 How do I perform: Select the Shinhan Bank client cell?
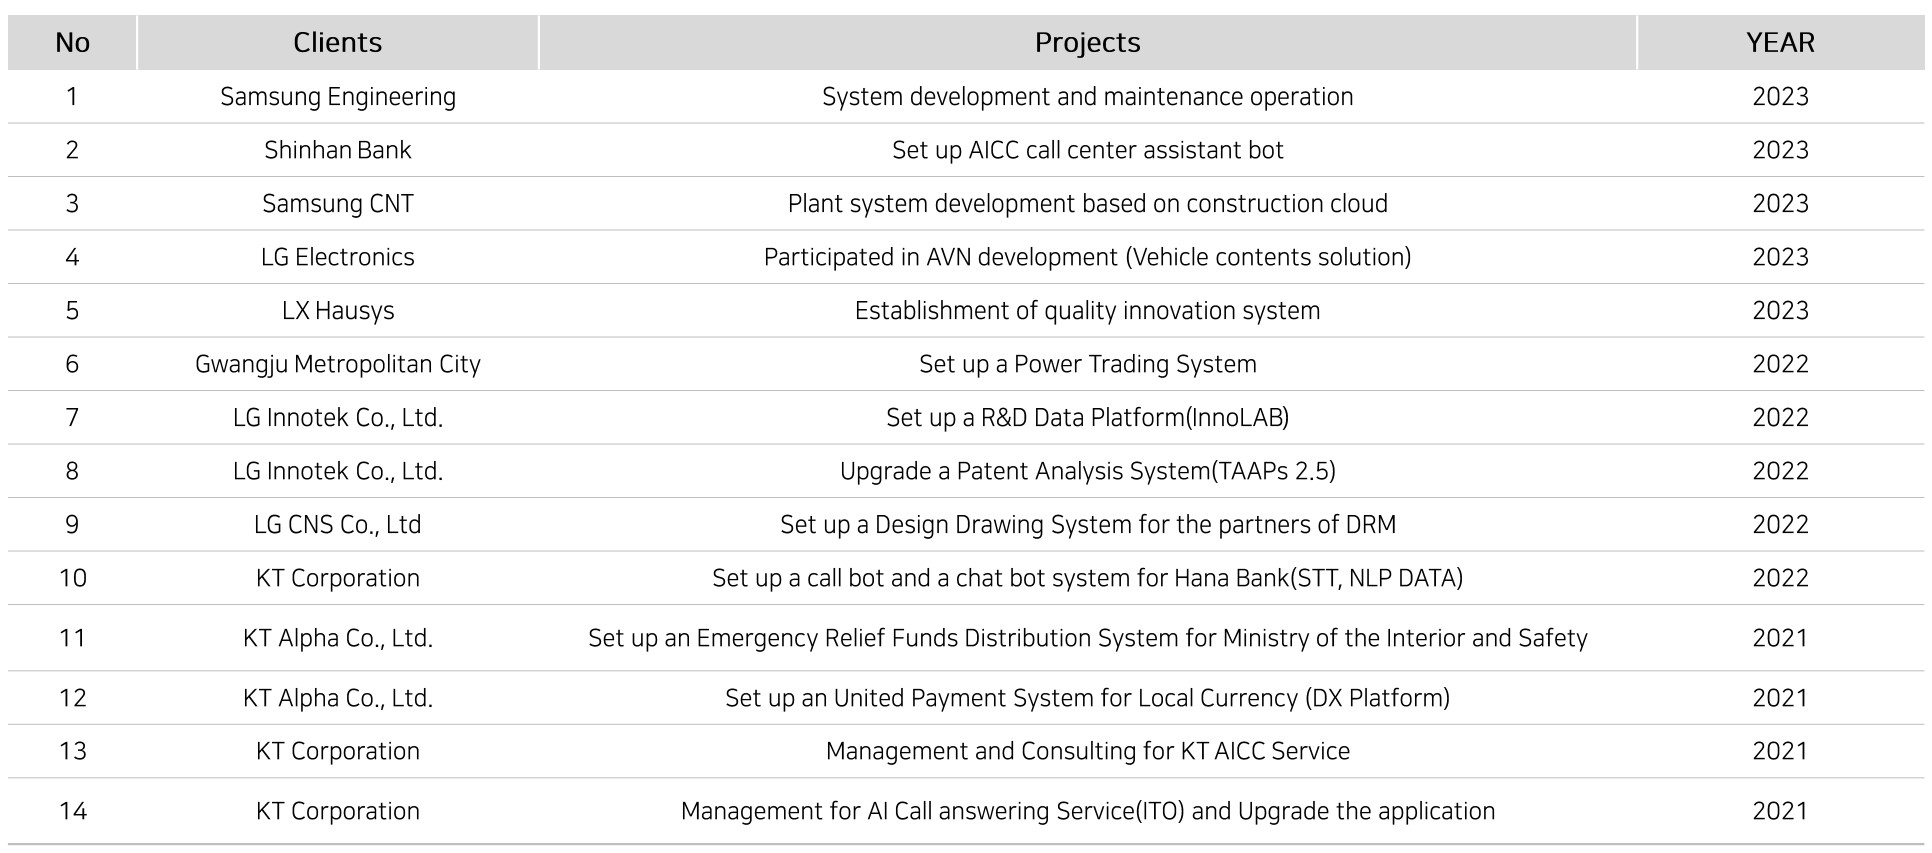[x=337, y=150]
